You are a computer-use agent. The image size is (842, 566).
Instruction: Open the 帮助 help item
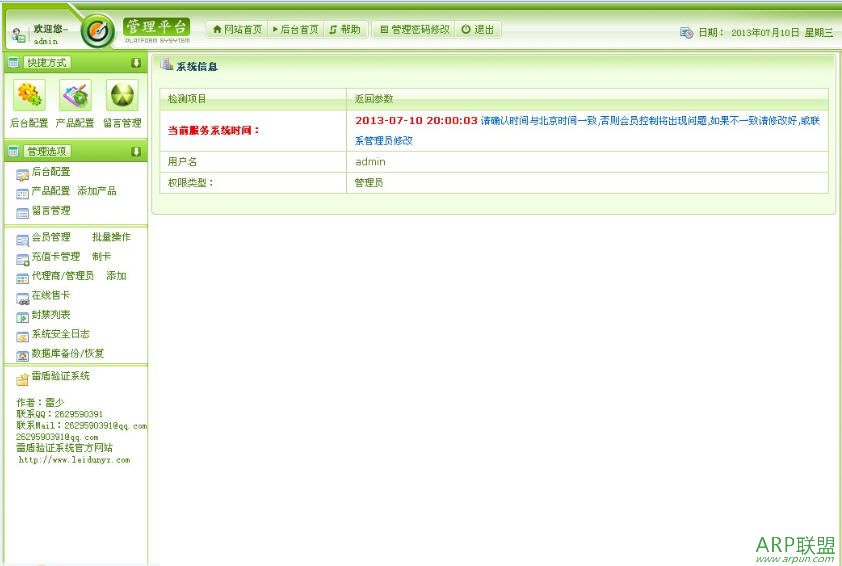345,30
